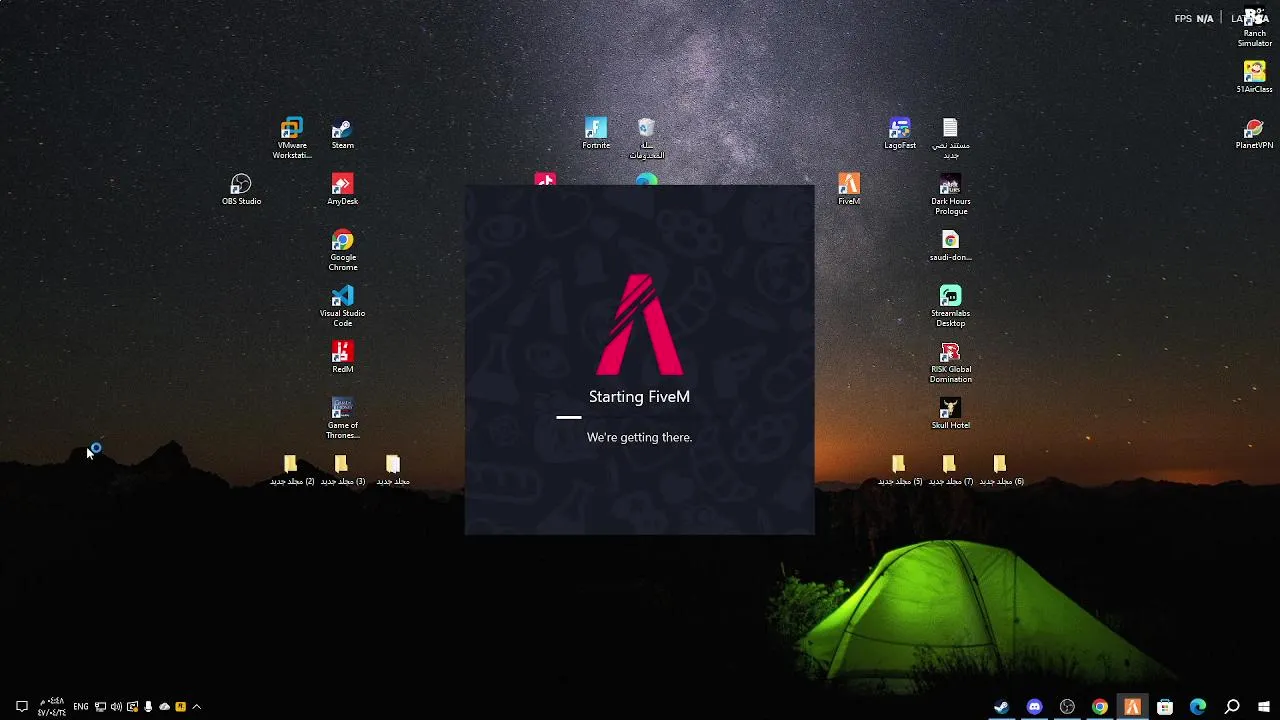Select the Ranch Simulator desktop icon
The image size is (1280, 720).
(x=1254, y=27)
